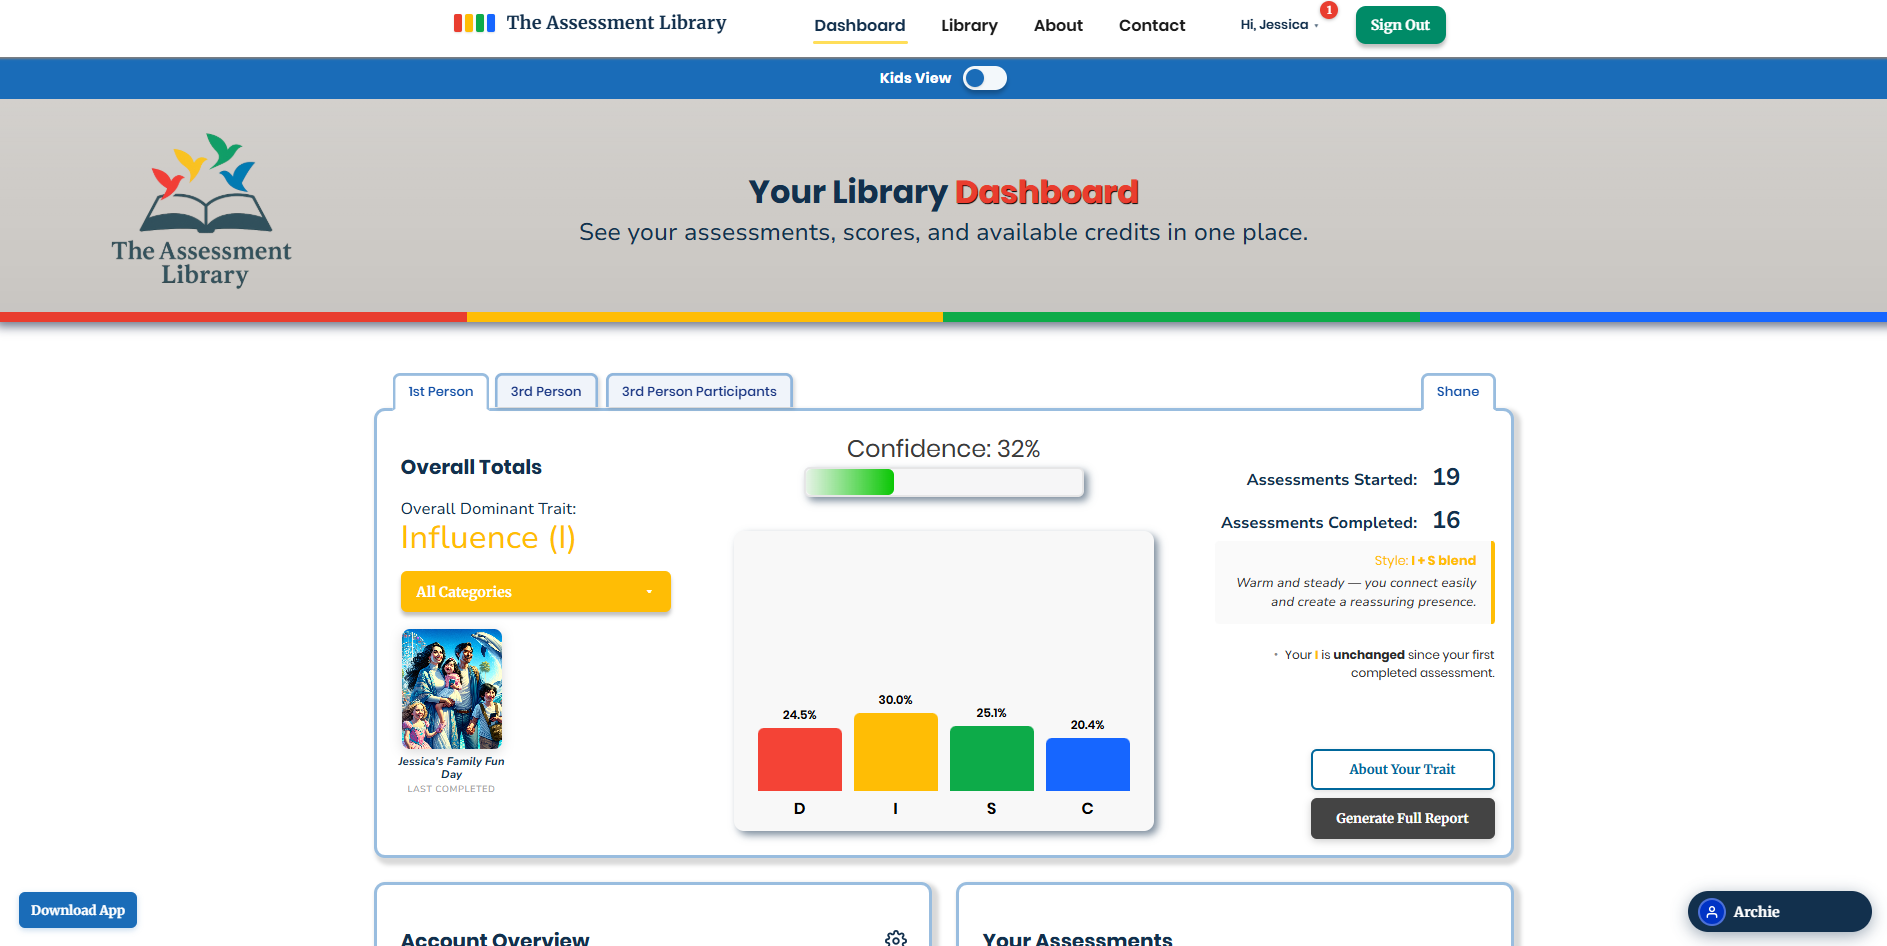Click the Style: I+S blend text
Screen dimensions: 1887x946
tap(1425, 561)
